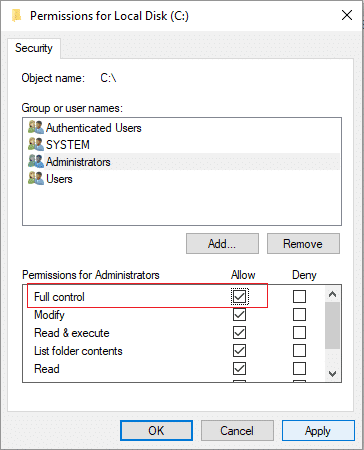Image resolution: width=364 pixels, height=450 pixels.
Task: Click the Apply button
Action: (x=318, y=431)
